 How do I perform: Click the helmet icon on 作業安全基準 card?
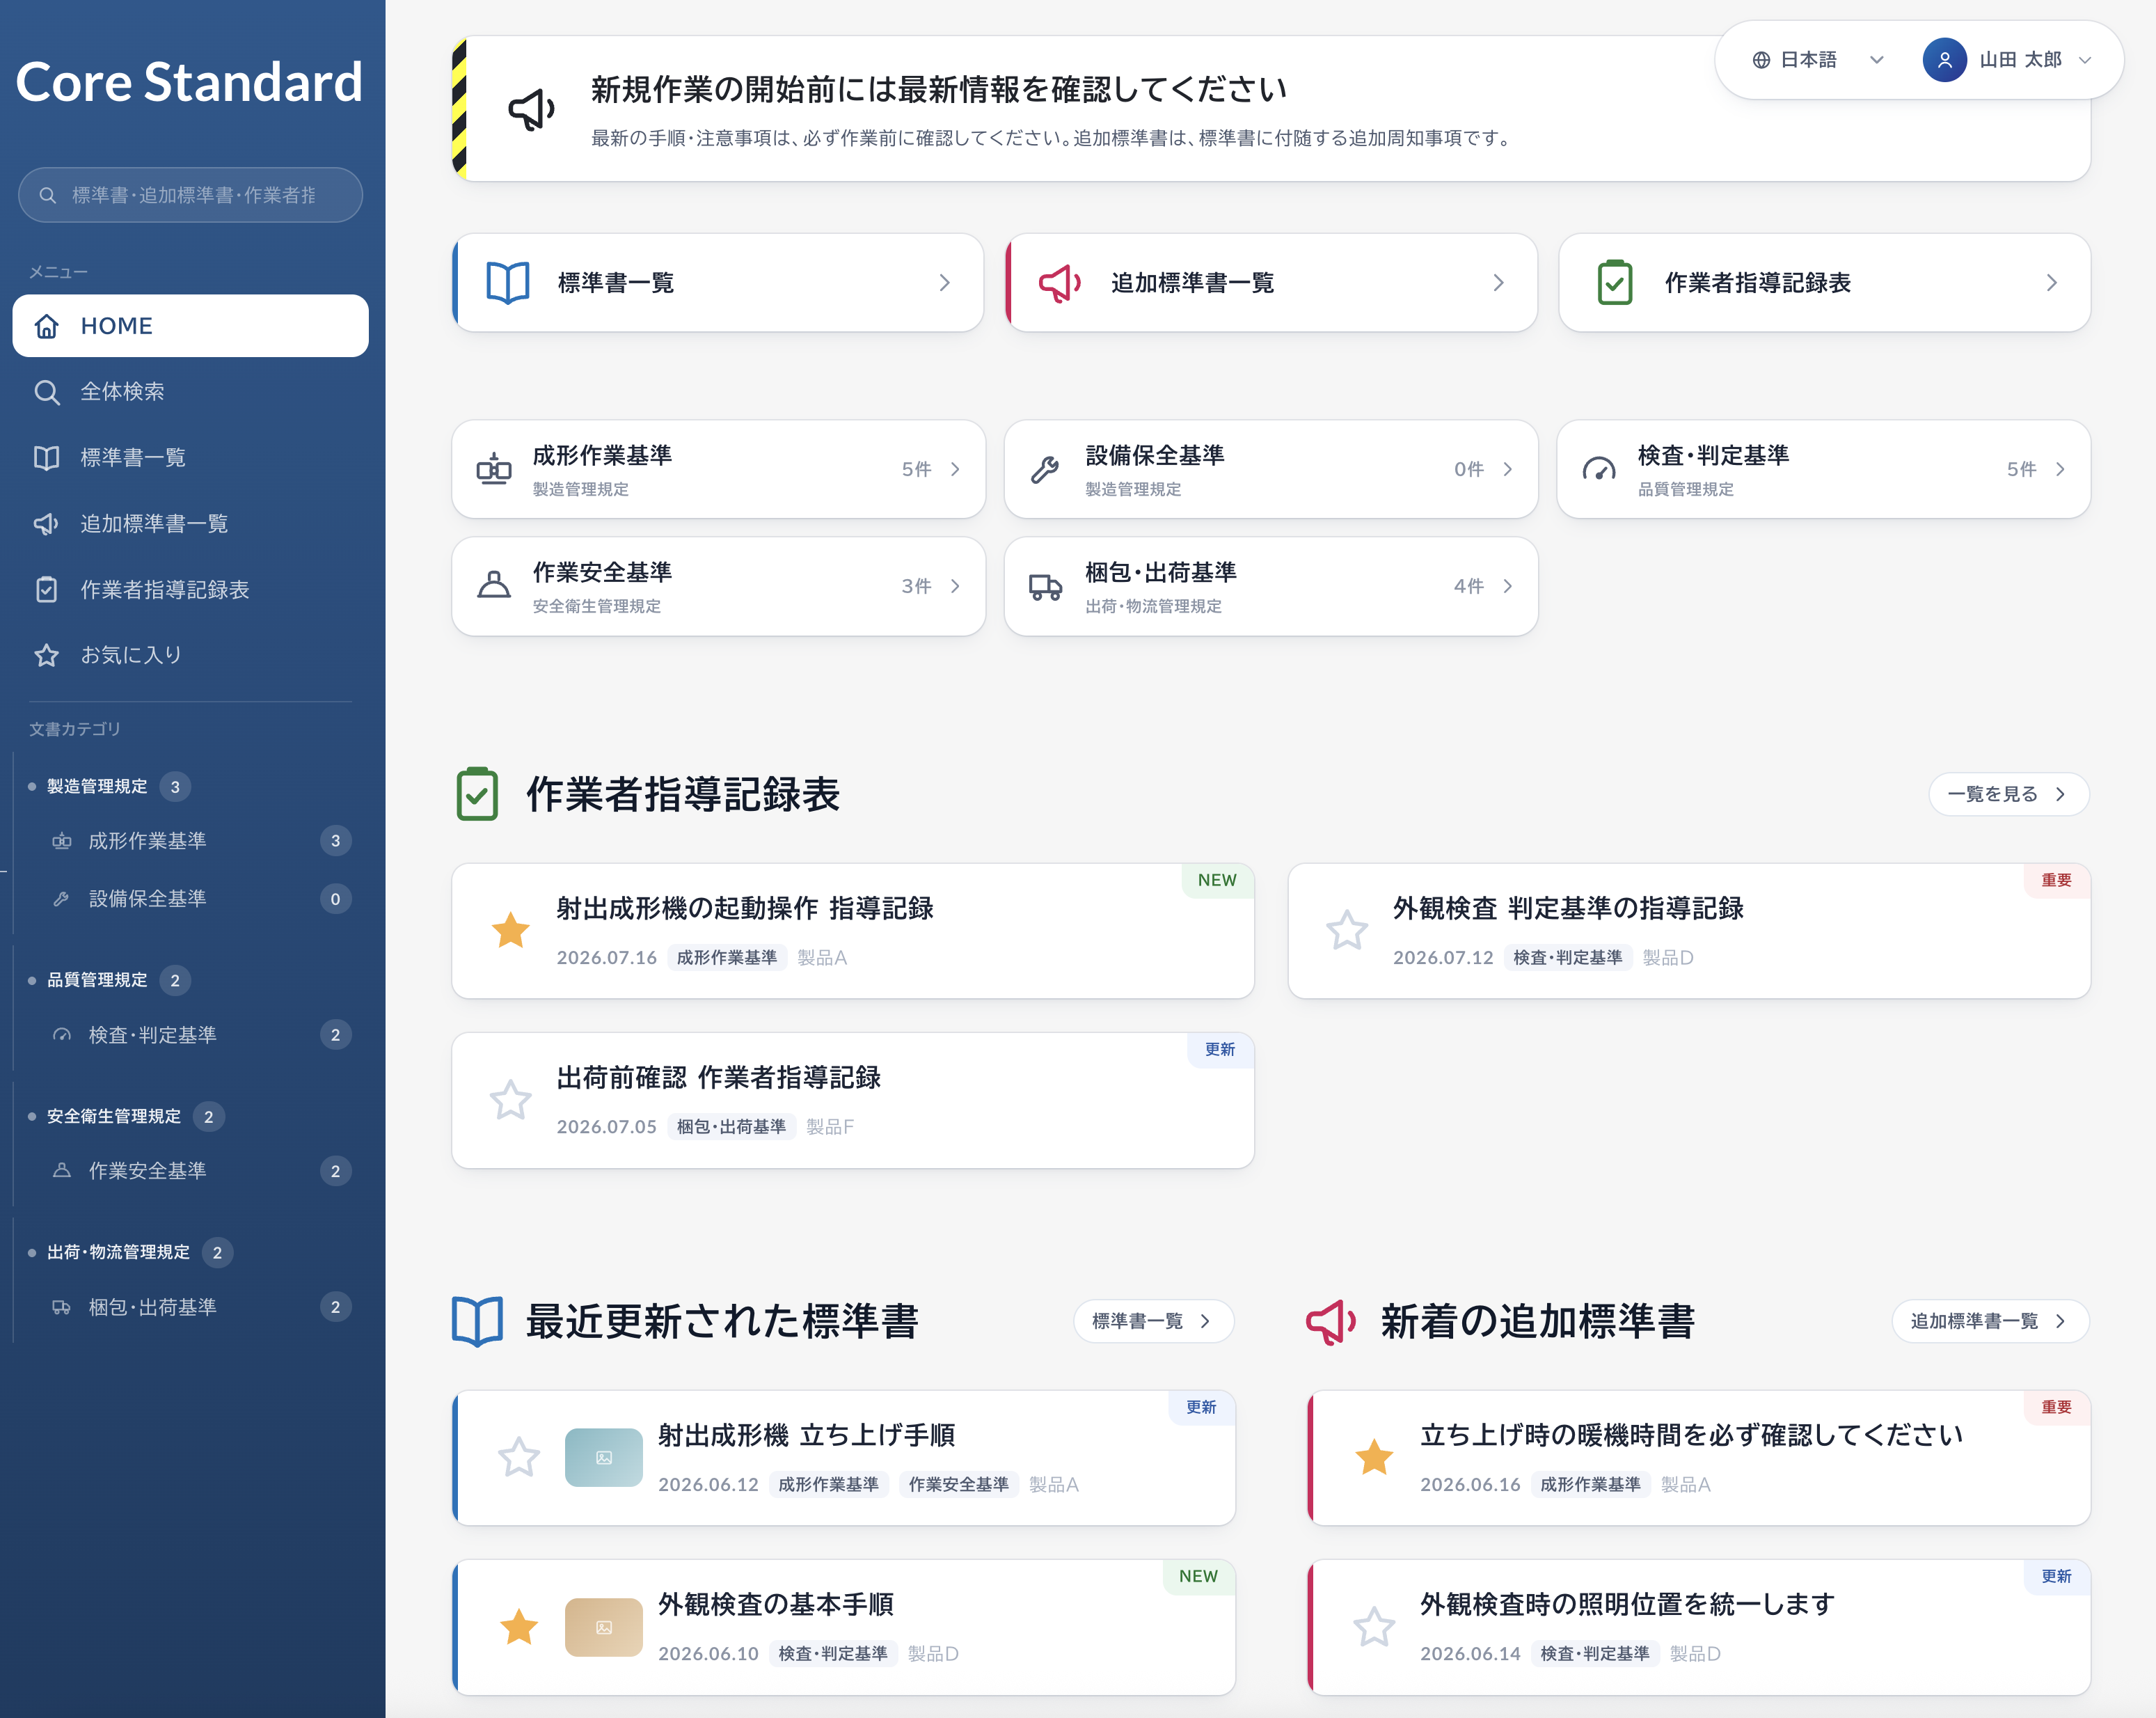[x=494, y=585]
